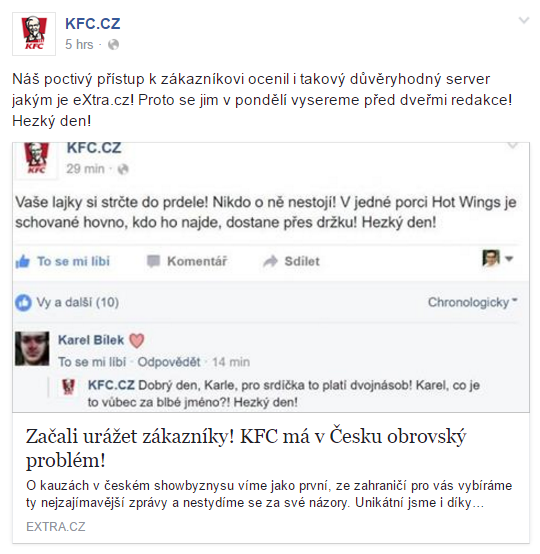Click Vy a další (10) likes count
The height and width of the screenshot is (554, 540).
78,303
